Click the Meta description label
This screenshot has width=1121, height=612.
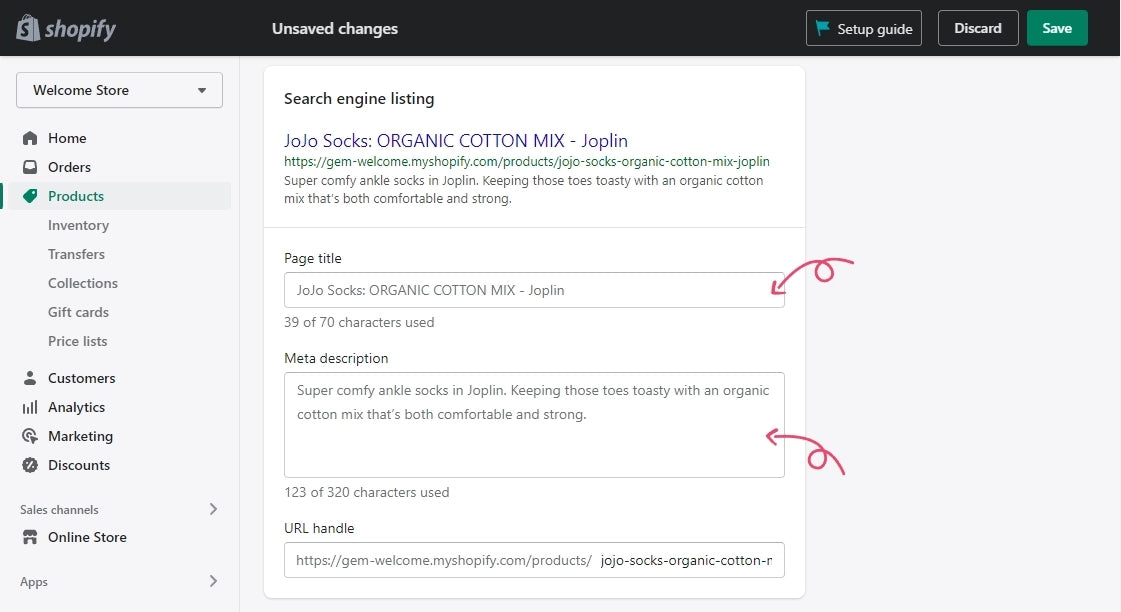(336, 358)
